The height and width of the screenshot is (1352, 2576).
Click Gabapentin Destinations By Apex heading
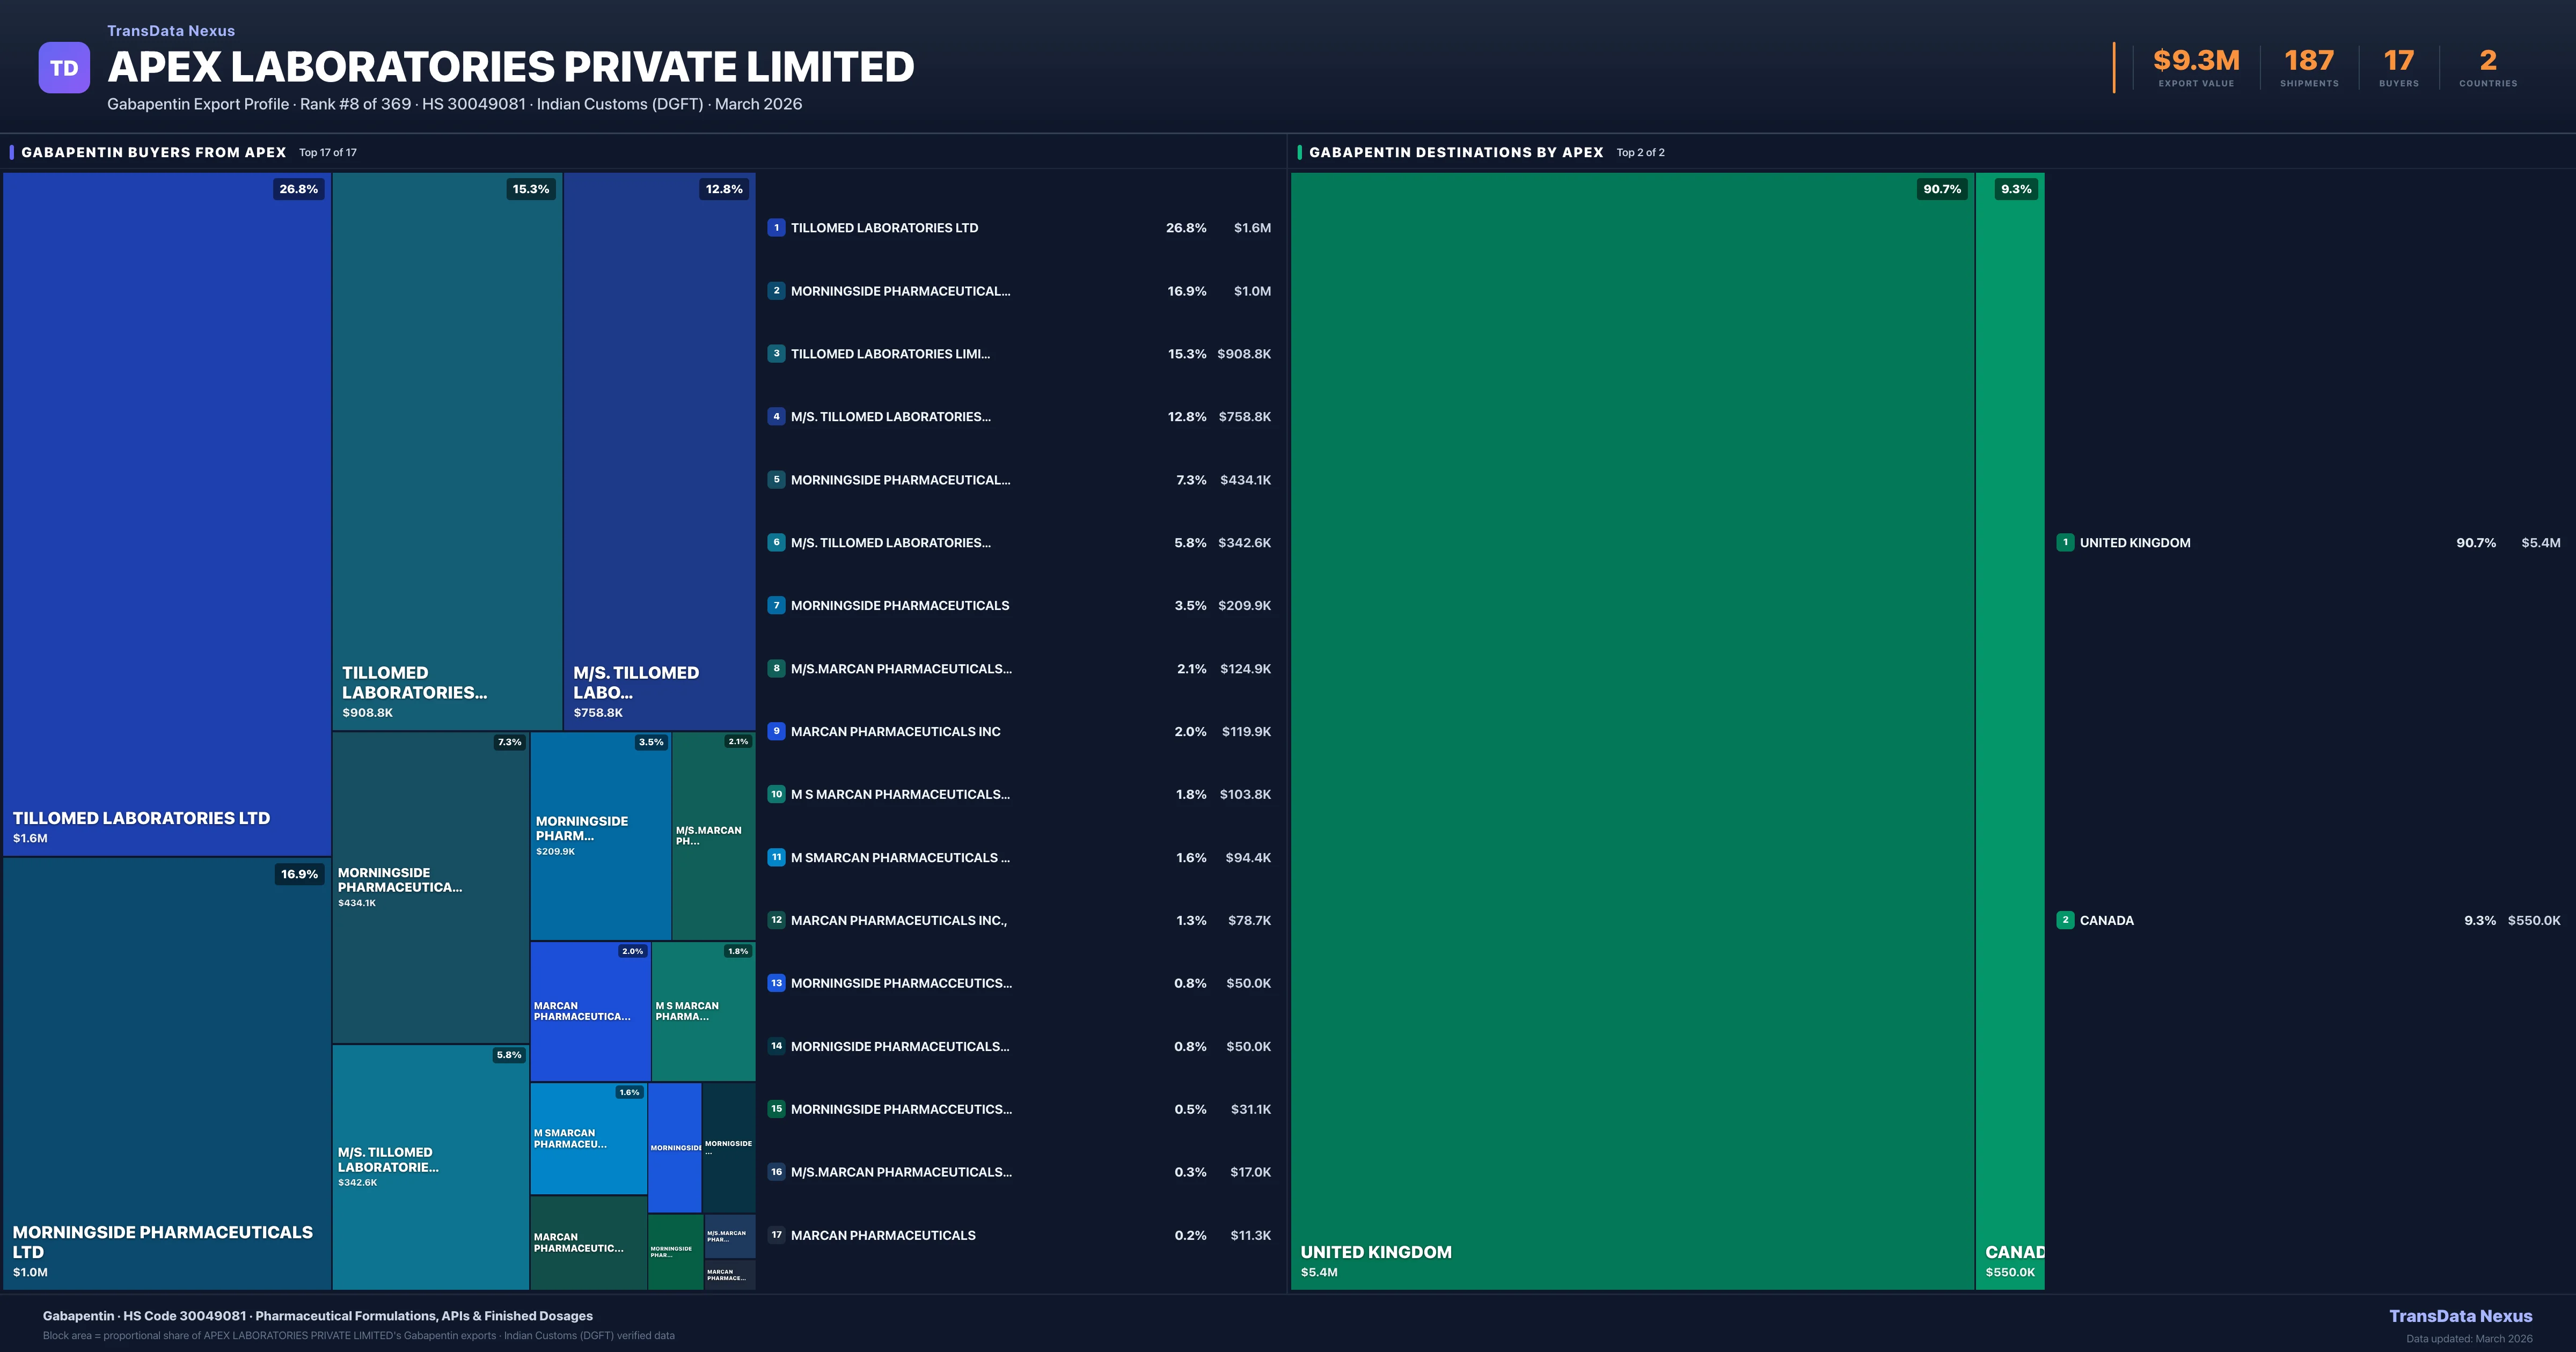pyautogui.click(x=1455, y=152)
